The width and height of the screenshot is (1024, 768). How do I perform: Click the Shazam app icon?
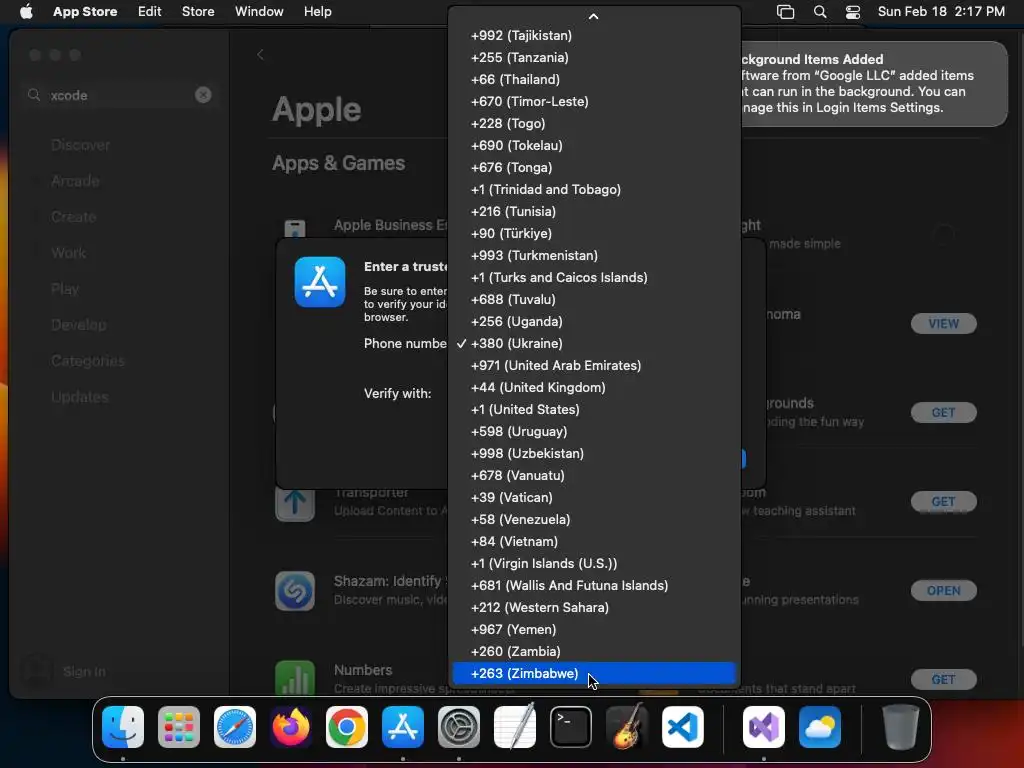tap(295, 591)
